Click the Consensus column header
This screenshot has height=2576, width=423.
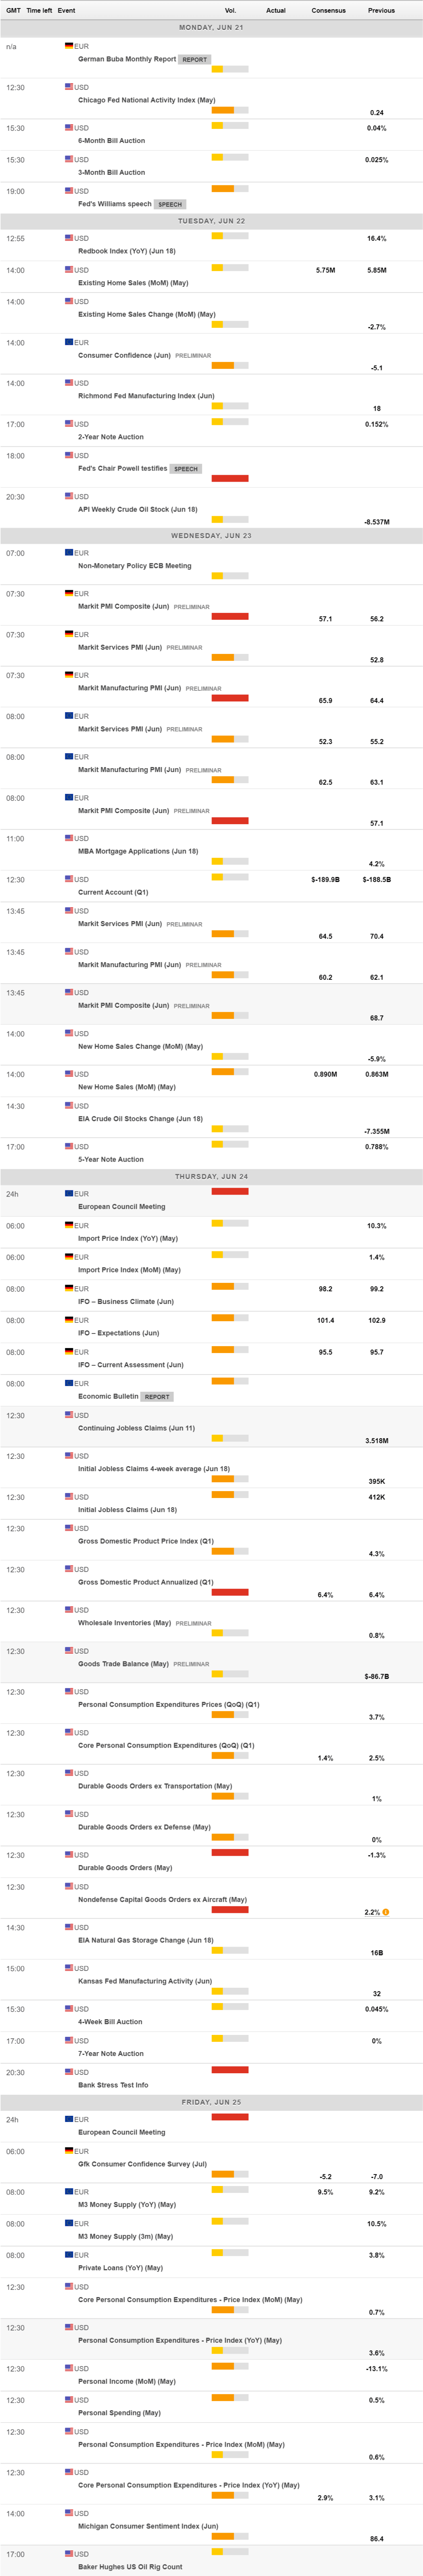click(328, 10)
